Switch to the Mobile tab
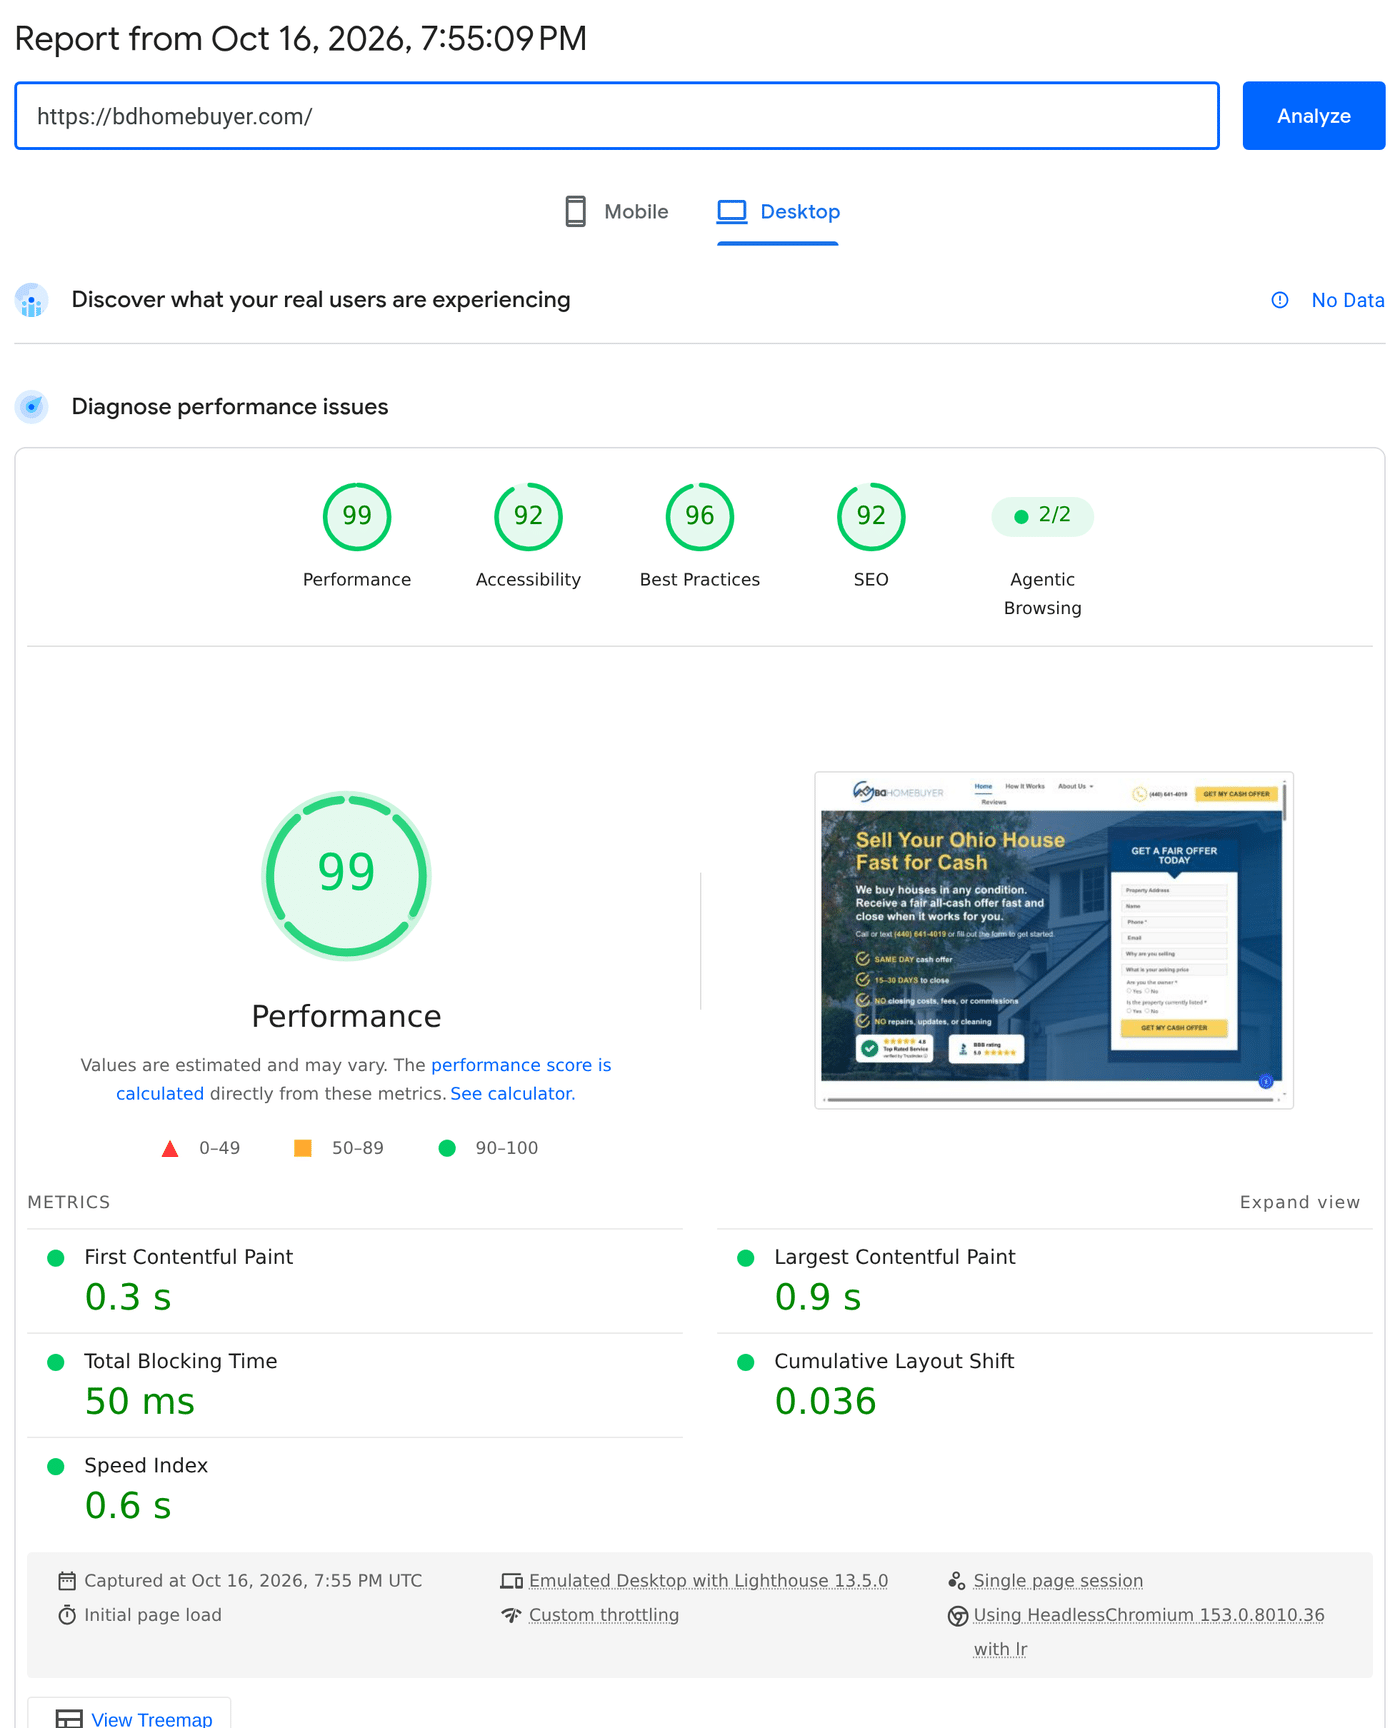Viewport: 1400px width, 1728px height. click(x=616, y=212)
